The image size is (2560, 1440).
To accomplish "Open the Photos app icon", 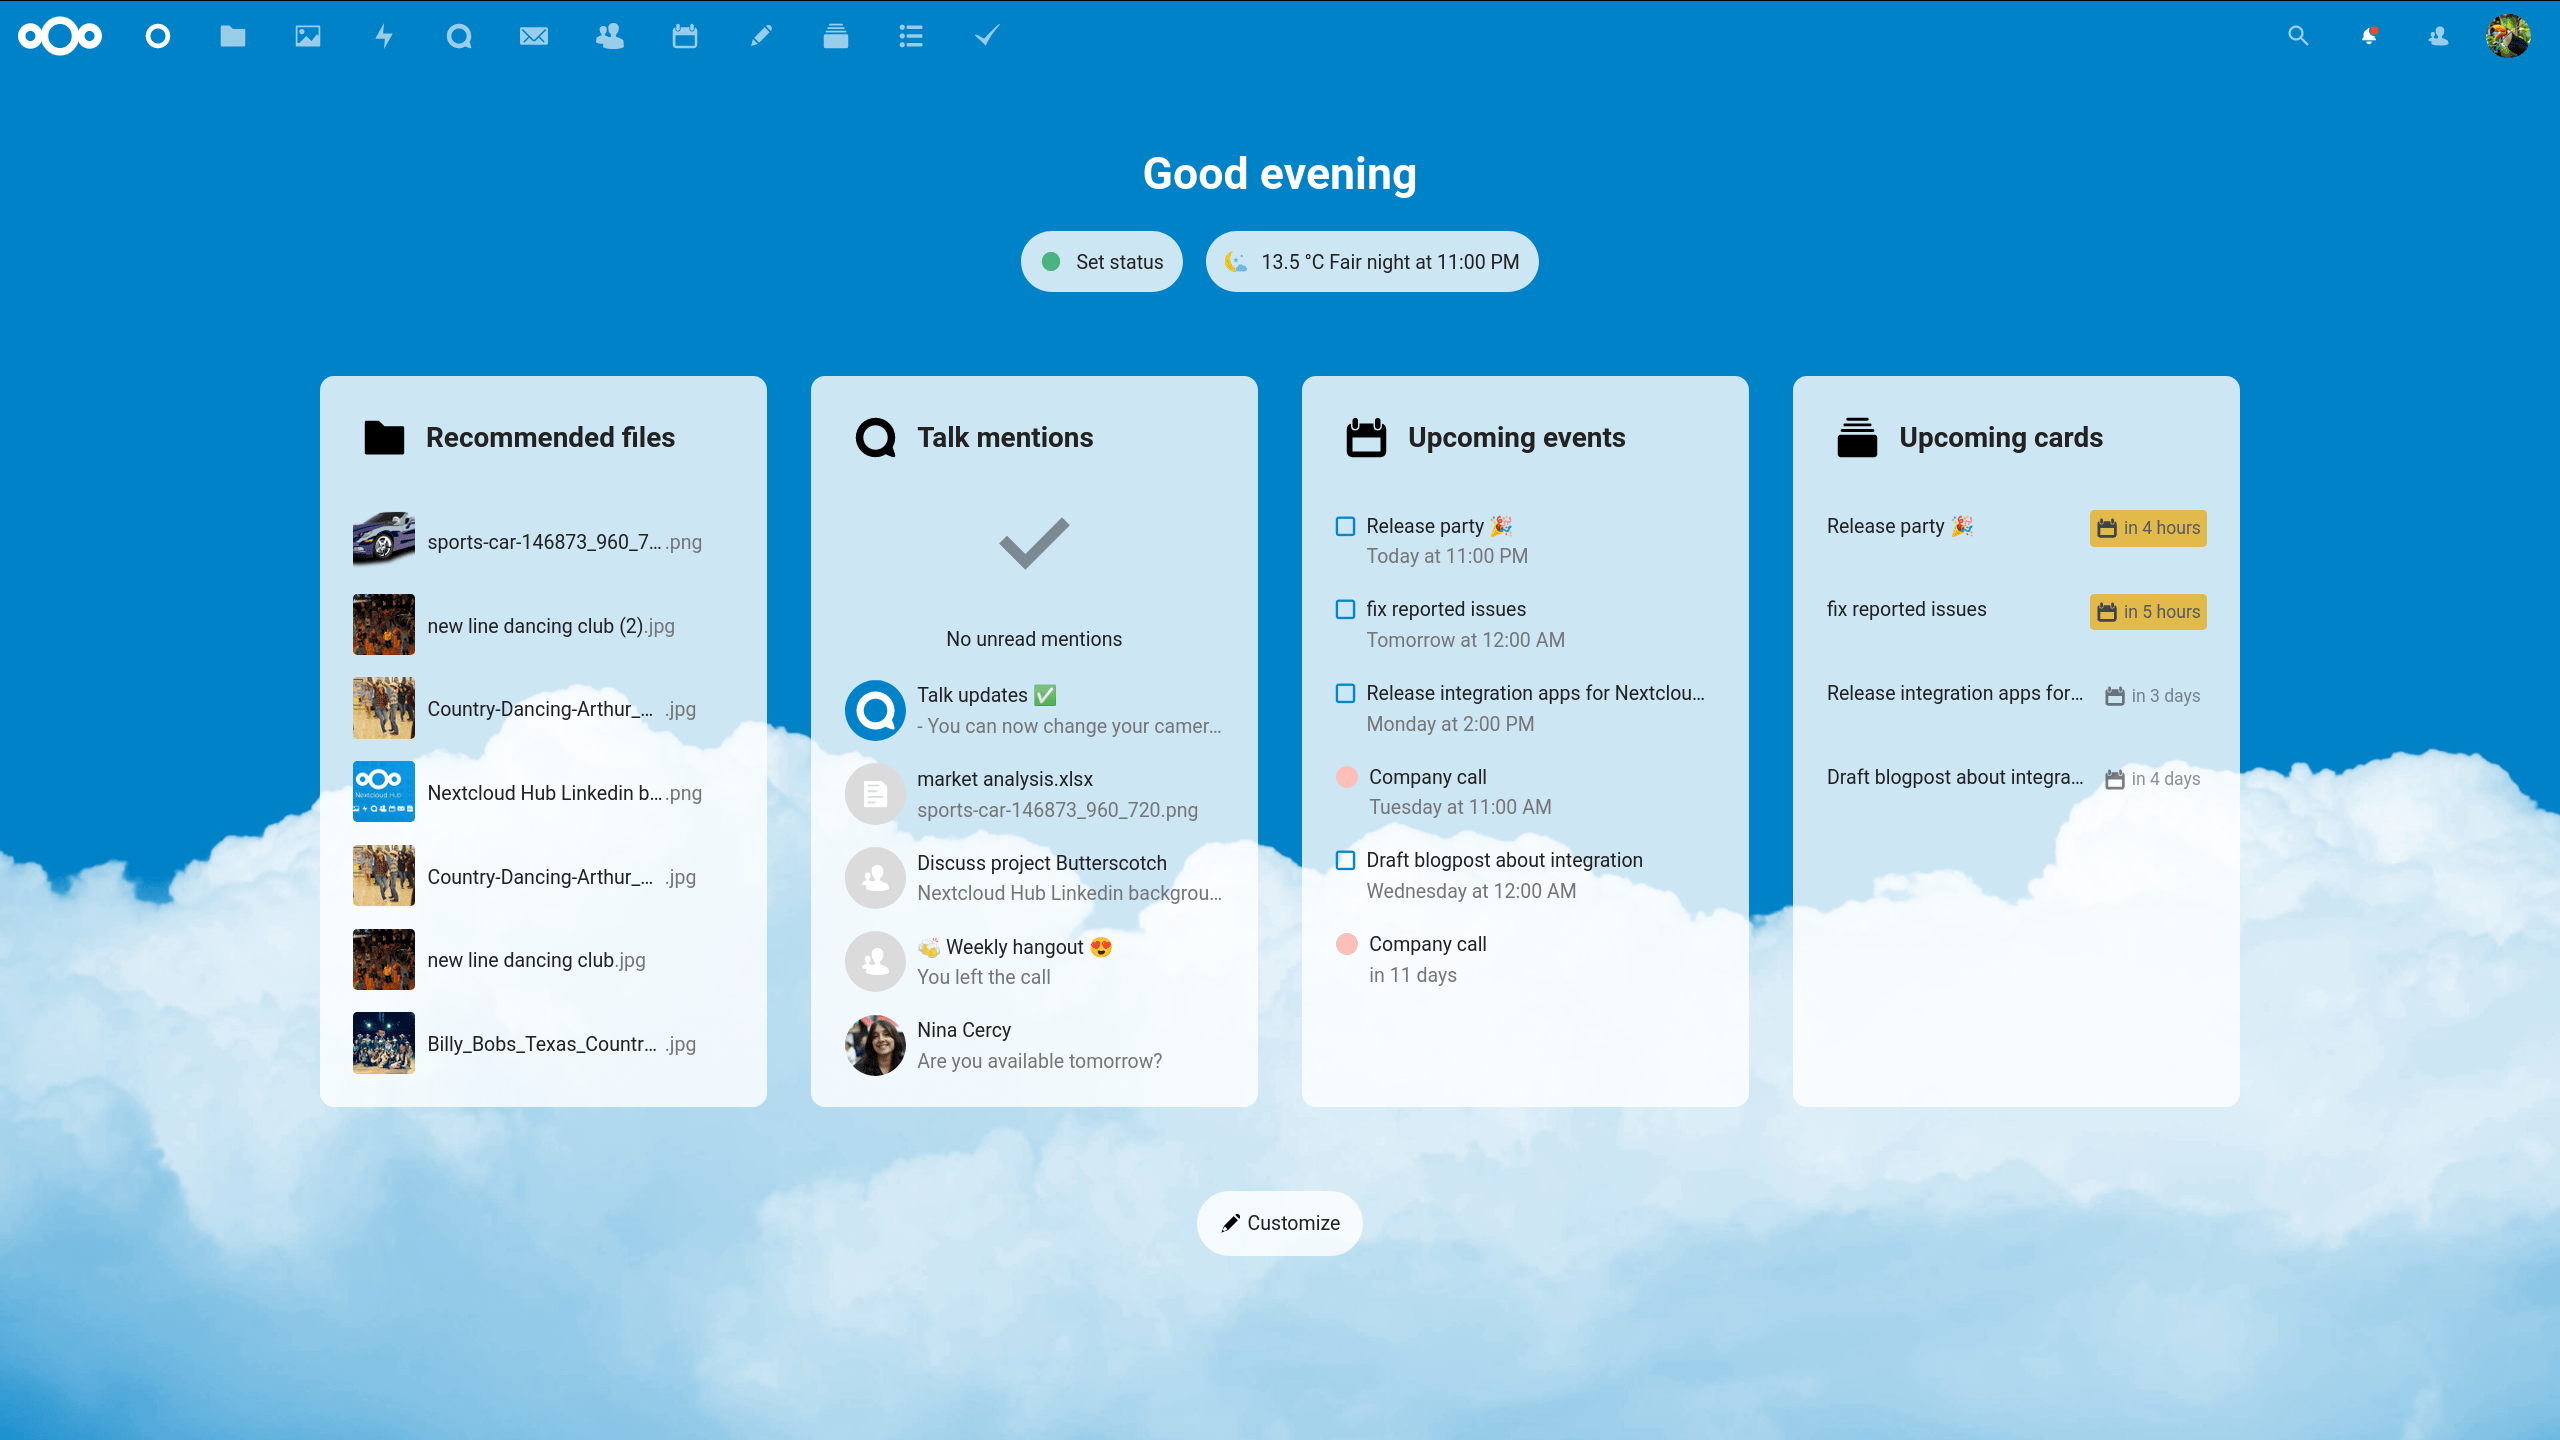I will tap(308, 35).
